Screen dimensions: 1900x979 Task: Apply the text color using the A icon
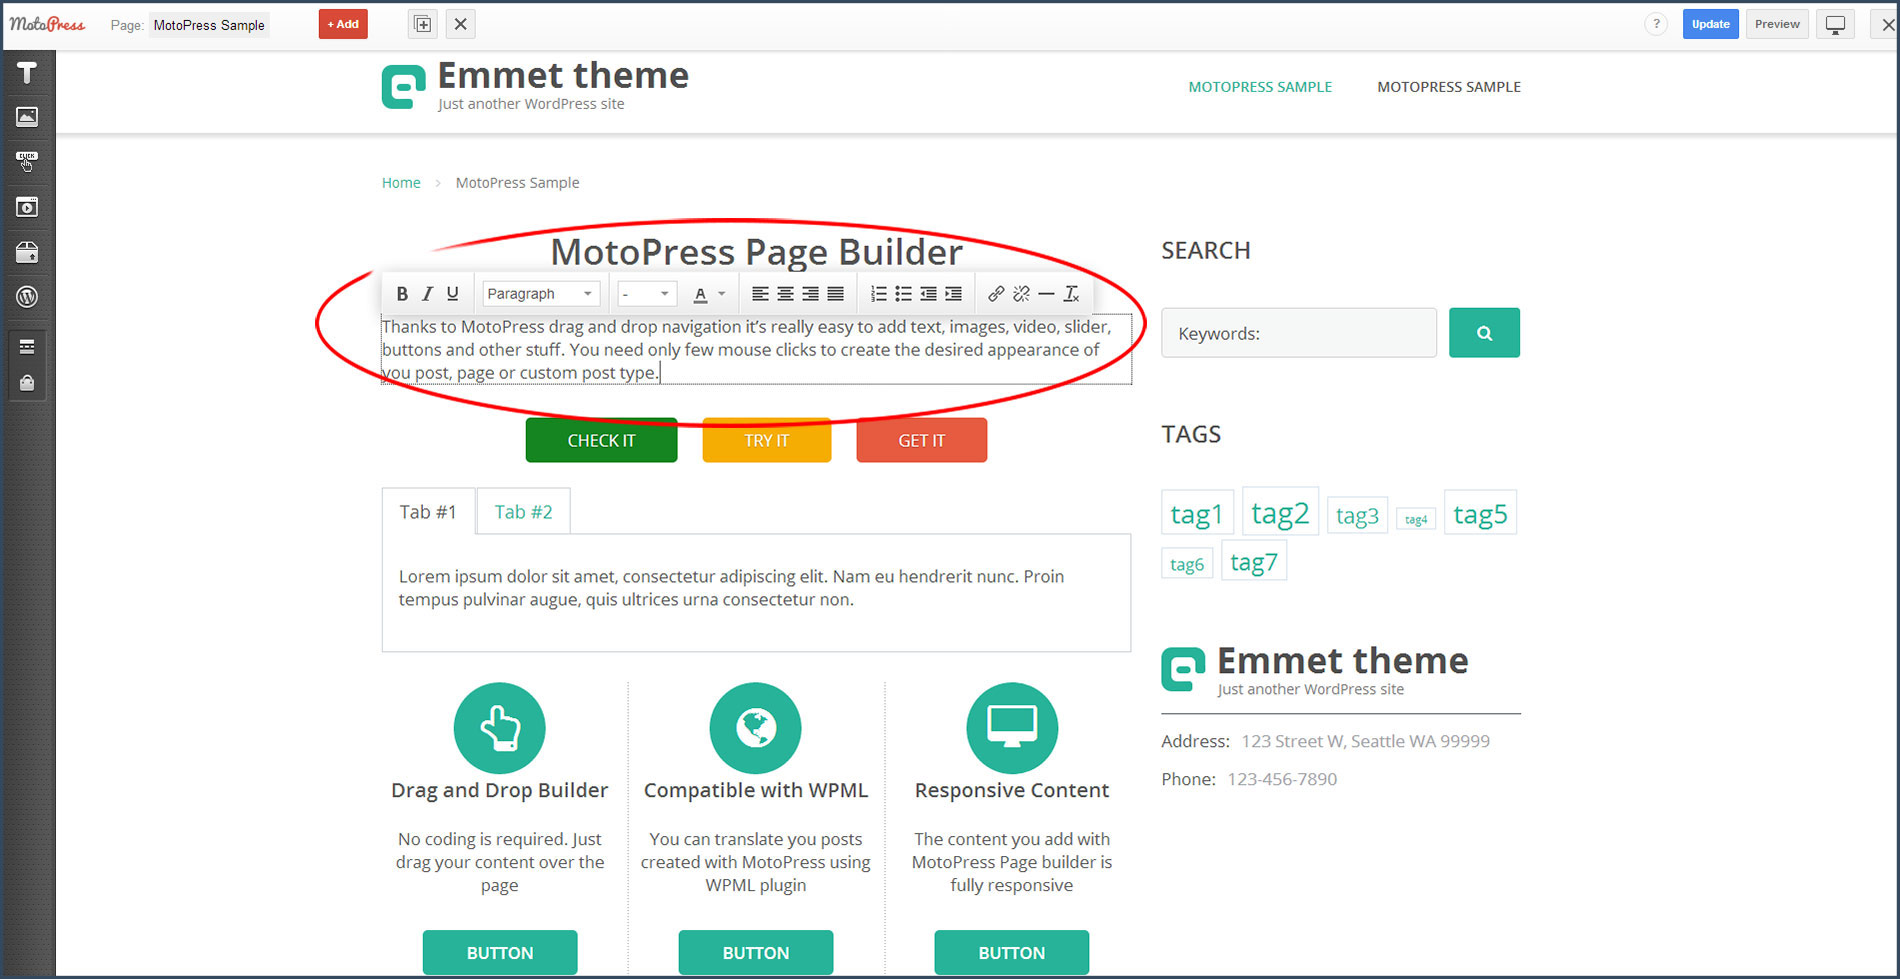(700, 294)
